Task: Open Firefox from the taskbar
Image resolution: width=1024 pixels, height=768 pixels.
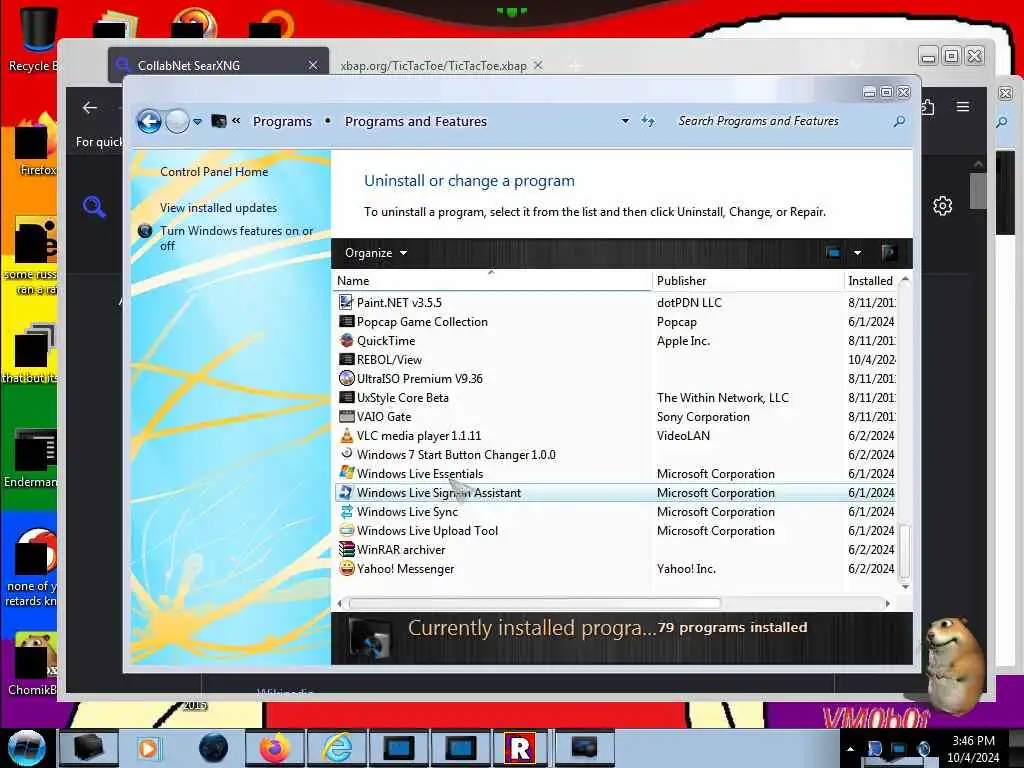Action: pyautogui.click(x=275, y=748)
